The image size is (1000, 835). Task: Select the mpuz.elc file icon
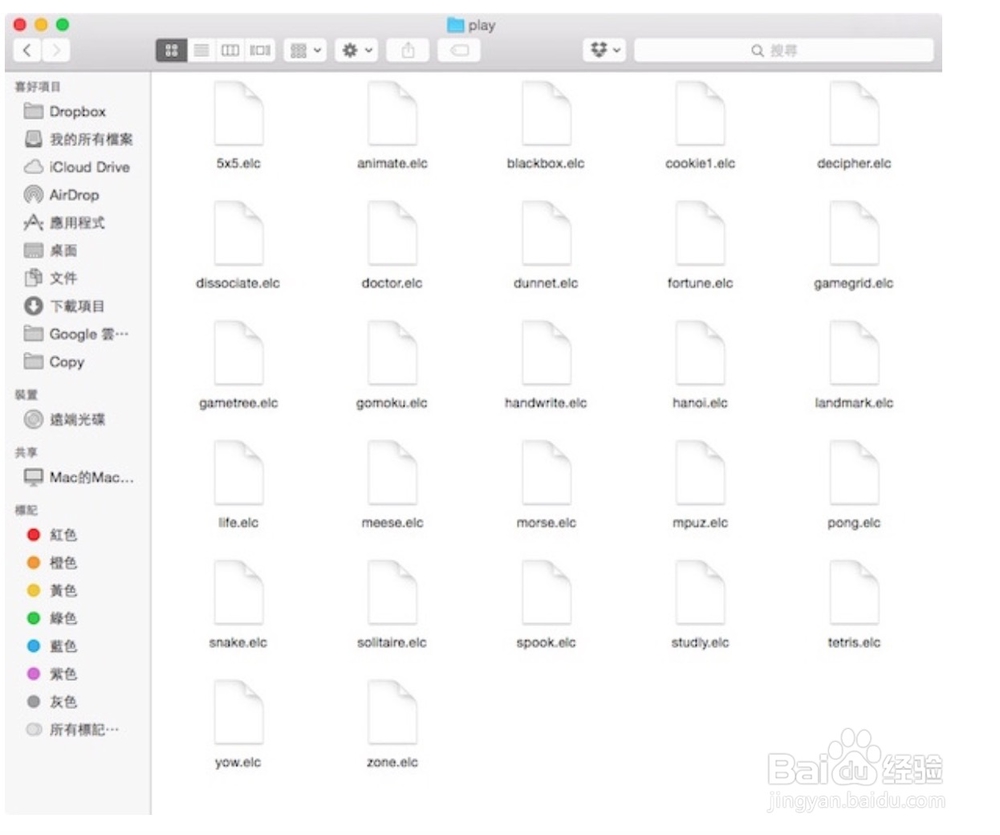coord(700,473)
